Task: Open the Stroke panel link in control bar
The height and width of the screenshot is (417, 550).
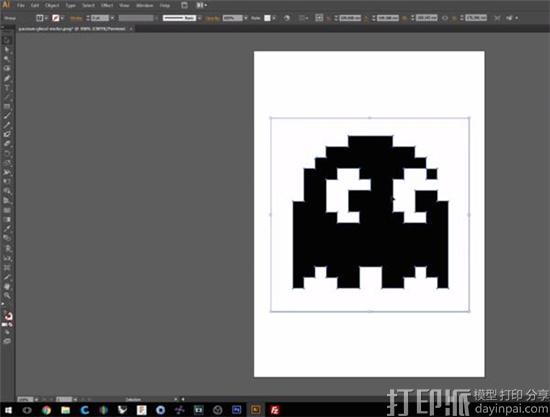Action: 76,18
